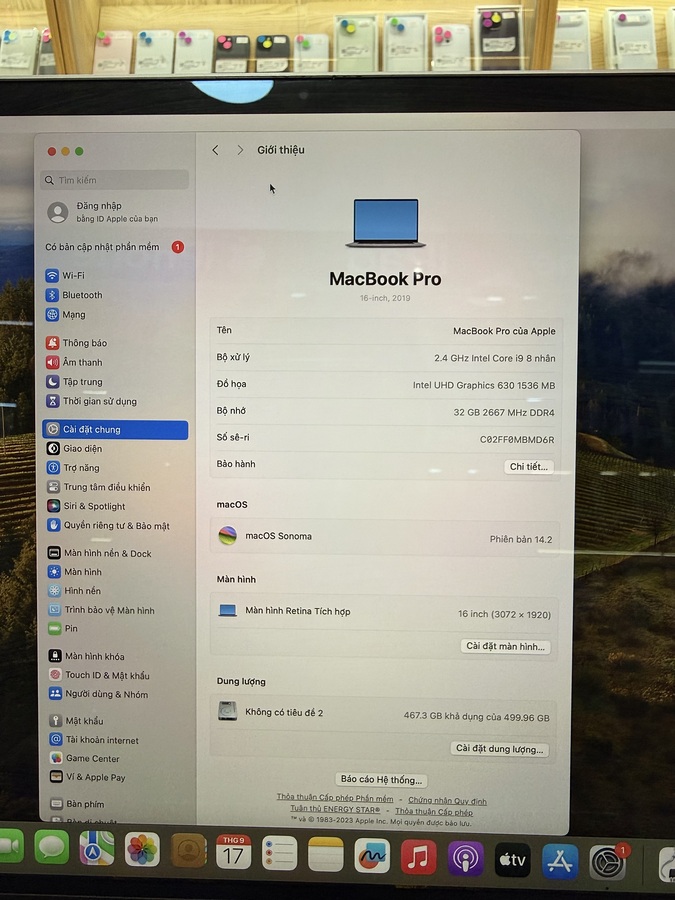Open Bluetooth settings pane
Screen dimensions: 675x900
74,295
